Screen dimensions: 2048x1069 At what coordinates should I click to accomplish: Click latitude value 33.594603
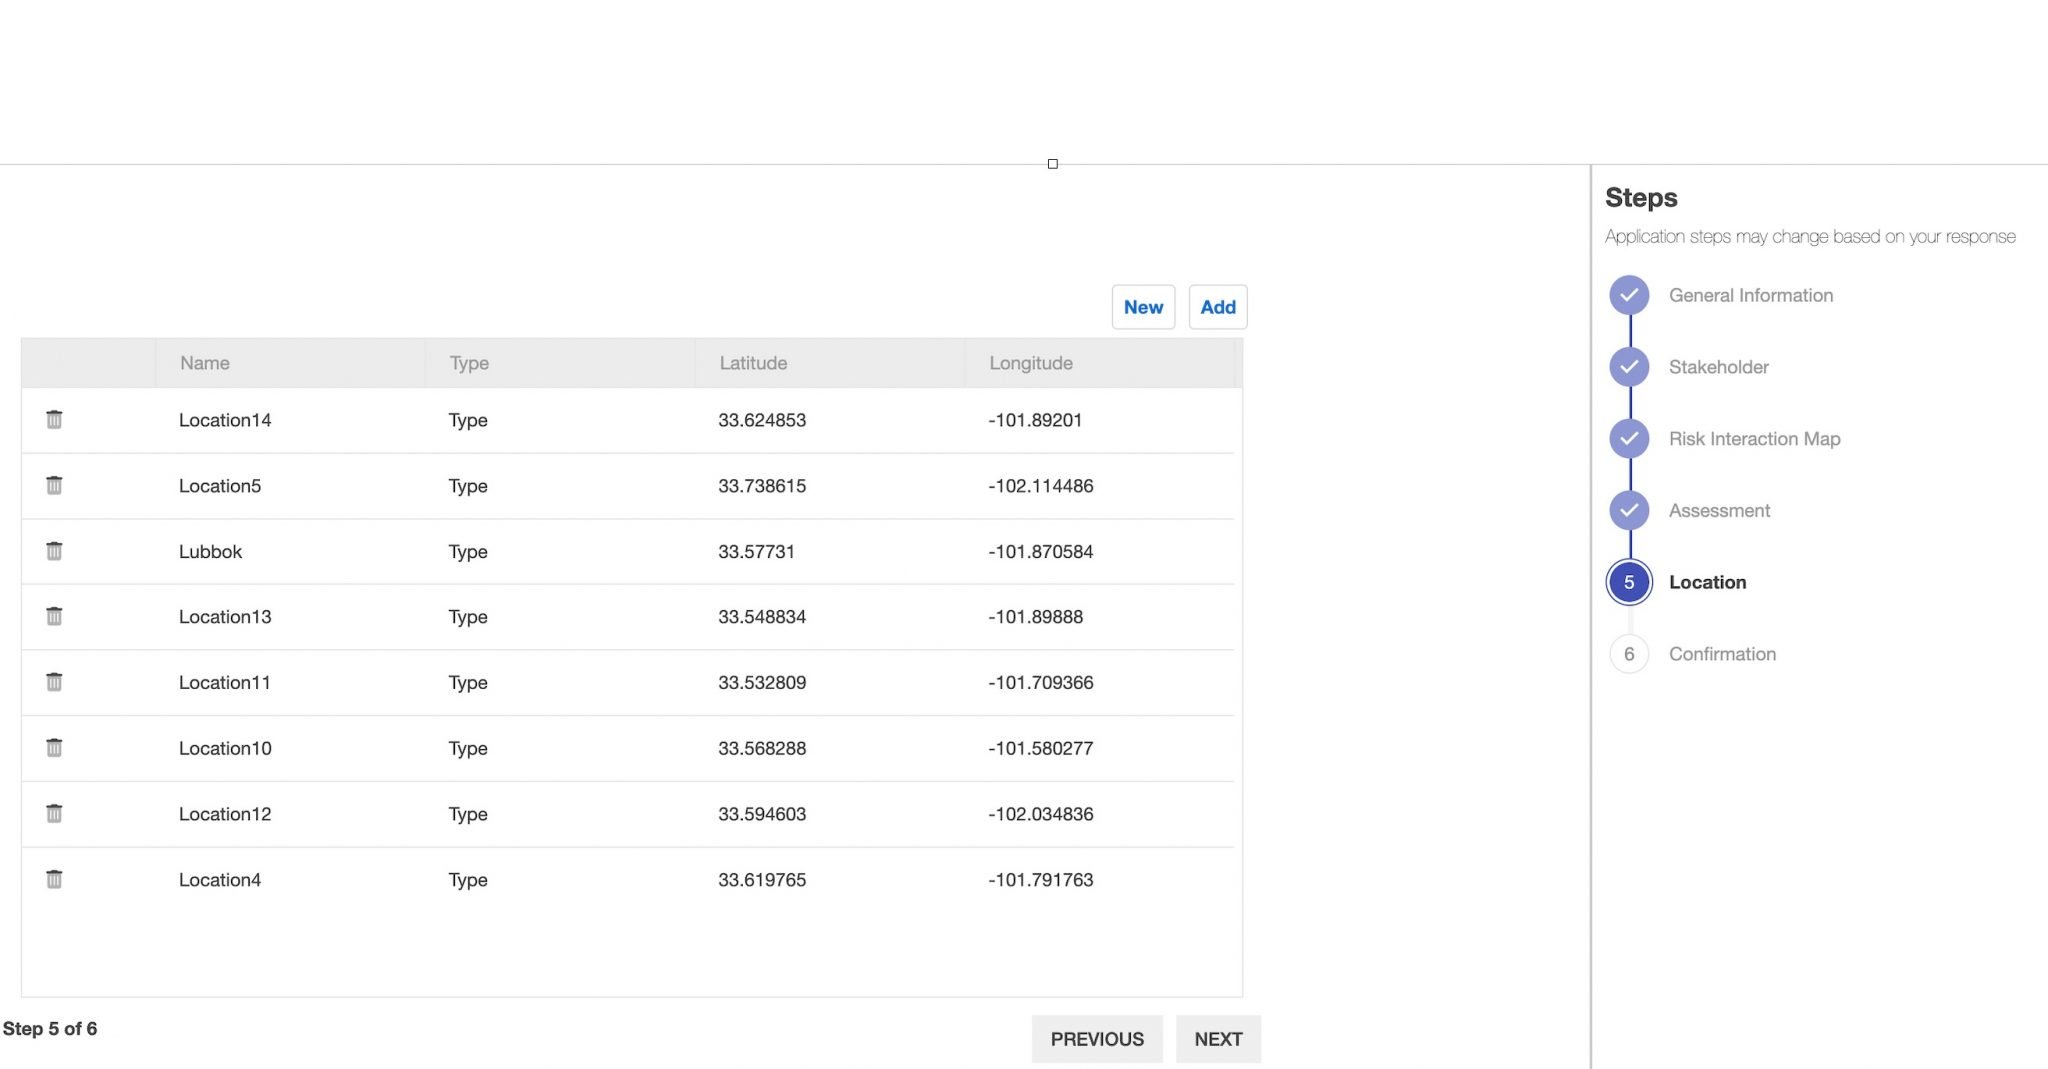click(x=762, y=814)
